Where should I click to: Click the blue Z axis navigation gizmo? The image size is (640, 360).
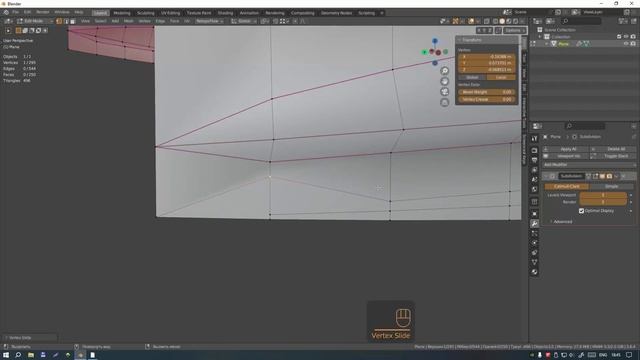[435, 41]
